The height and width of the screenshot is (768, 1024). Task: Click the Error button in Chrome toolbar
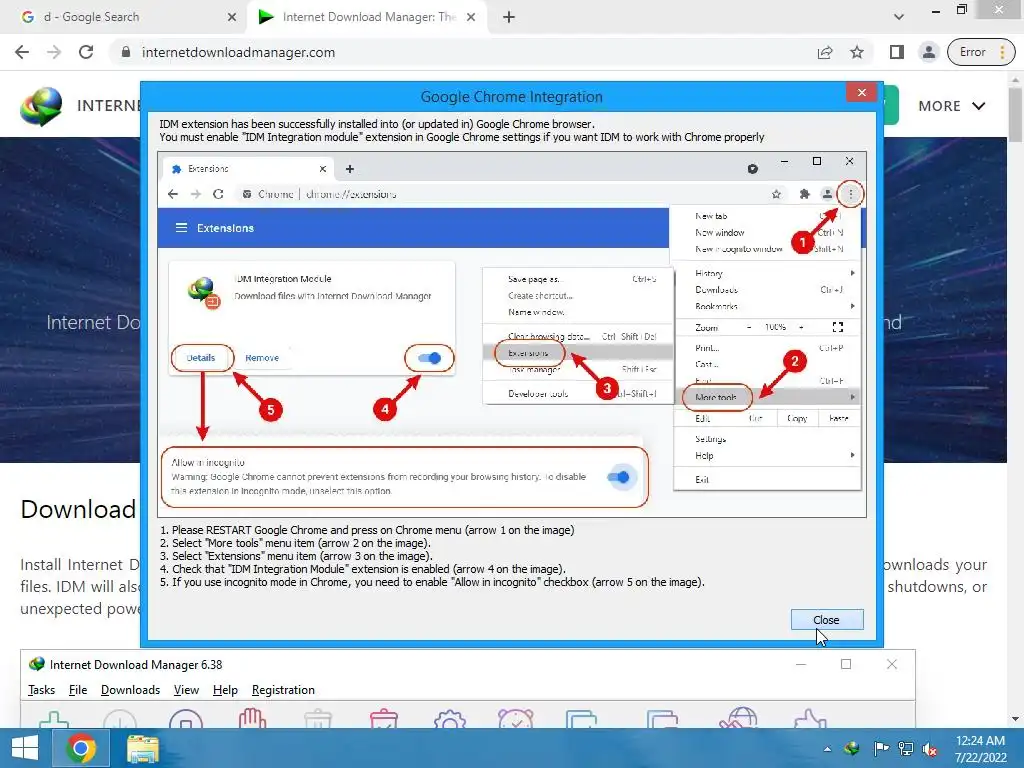(972, 52)
